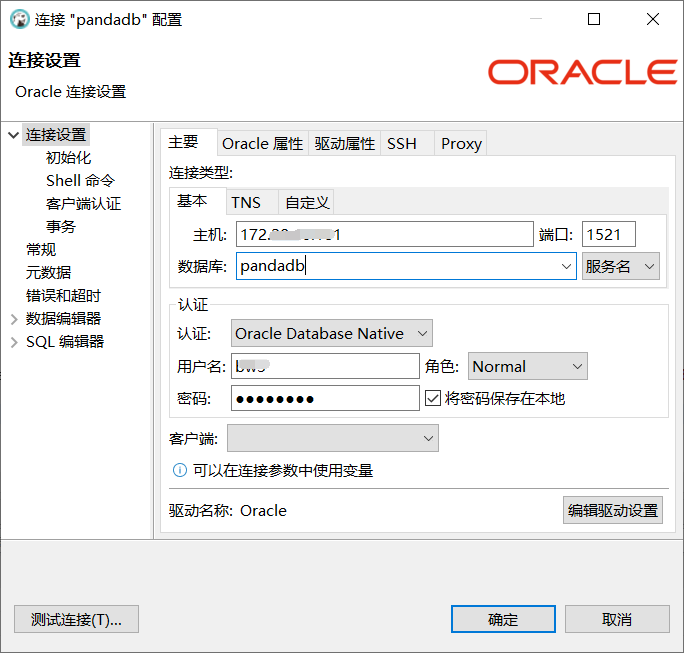Image resolution: width=684 pixels, height=653 pixels.
Task: Maximize the connection configuration window
Action: pyautogui.click(x=594, y=19)
